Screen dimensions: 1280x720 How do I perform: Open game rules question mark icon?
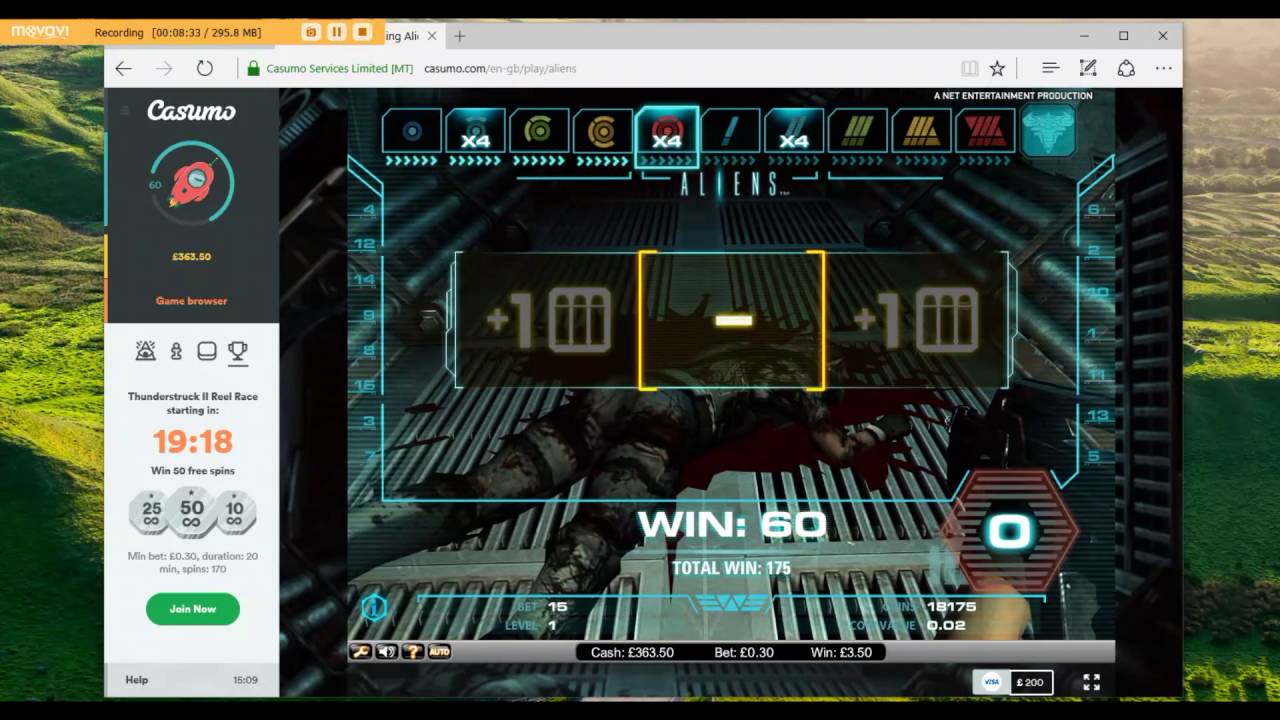click(x=413, y=652)
